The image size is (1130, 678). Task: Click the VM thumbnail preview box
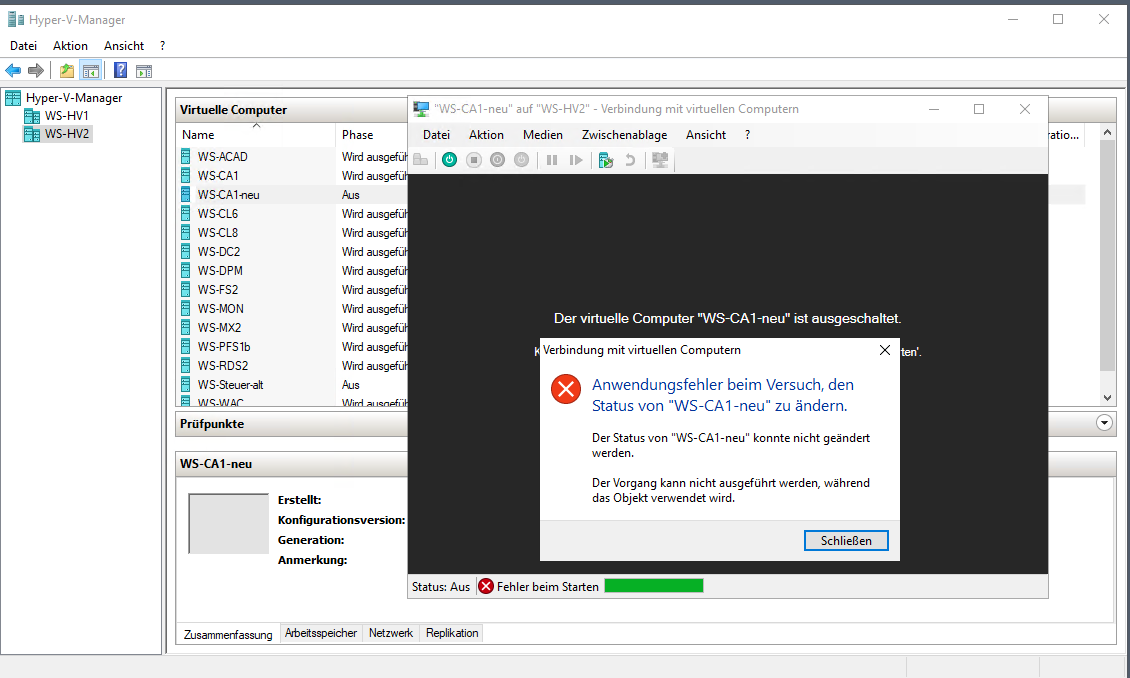[x=228, y=524]
